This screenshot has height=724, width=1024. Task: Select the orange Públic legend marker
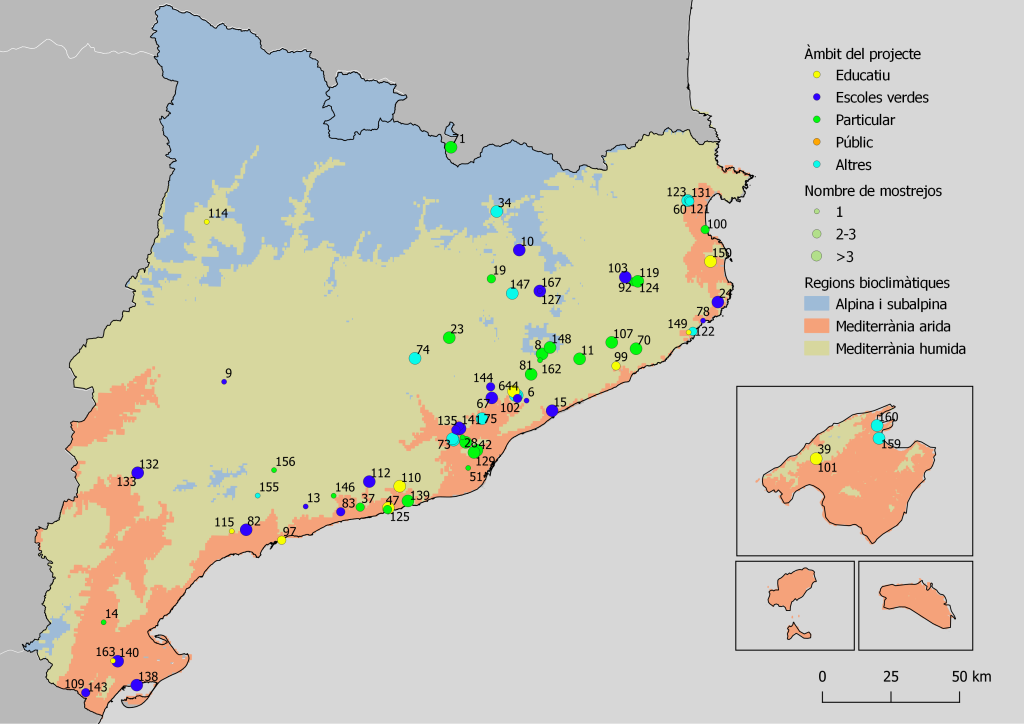(817, 143)
